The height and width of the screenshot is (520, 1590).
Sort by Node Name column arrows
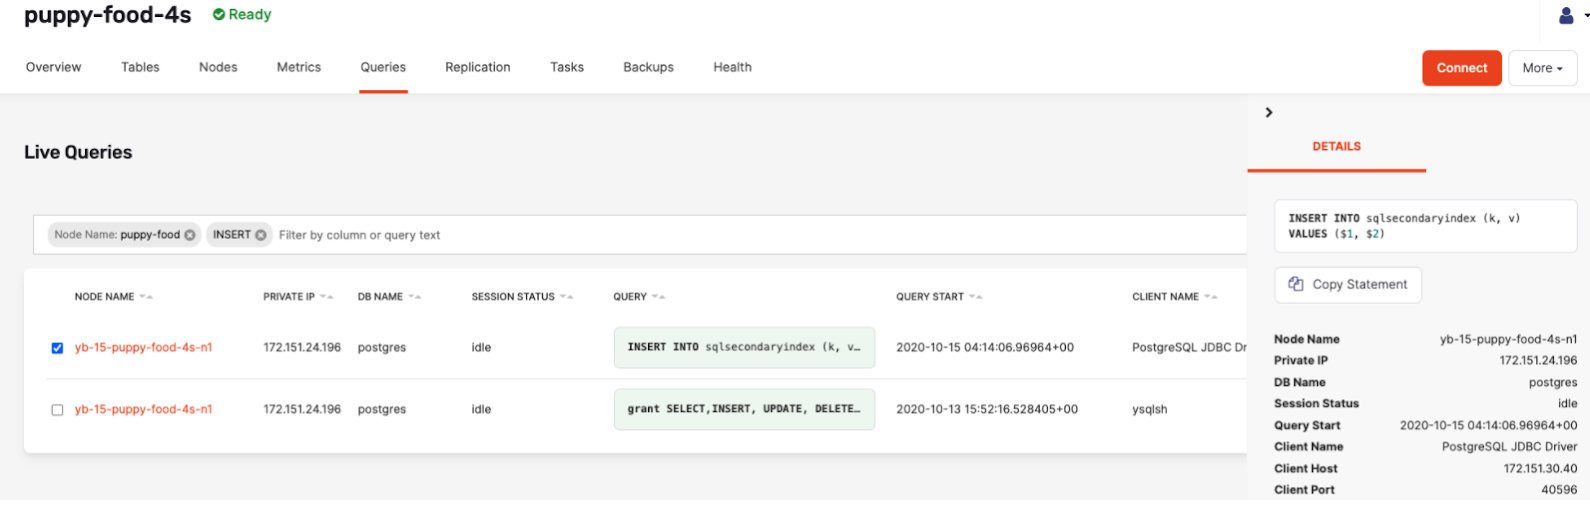tap(146, 297)
